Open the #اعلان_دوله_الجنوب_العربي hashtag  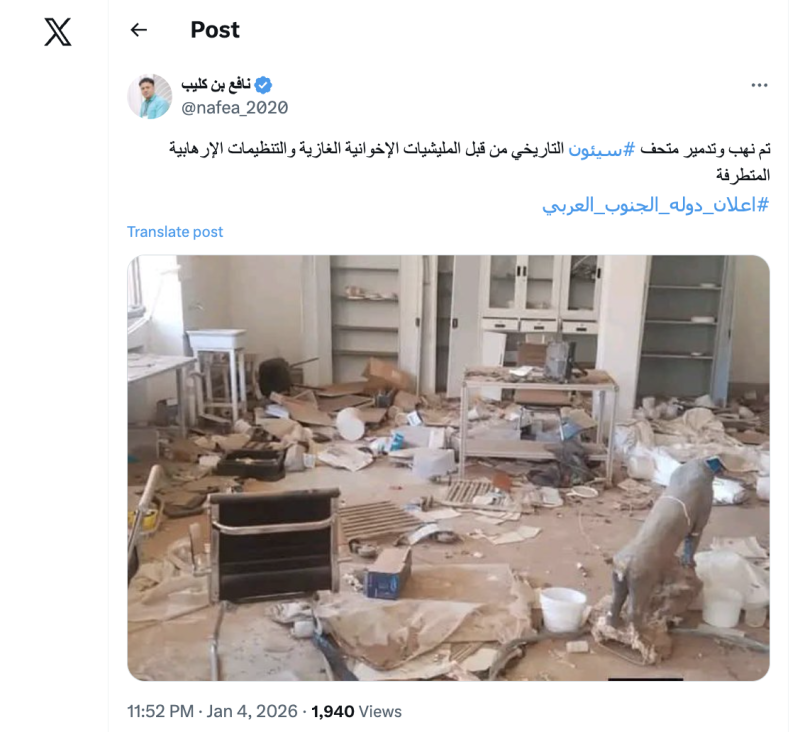656,205
